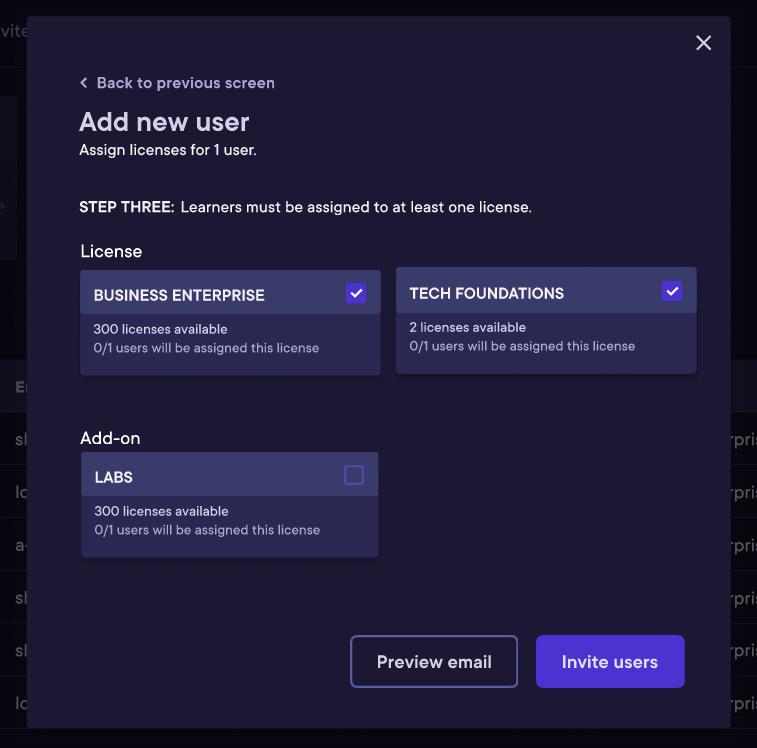Screen dimensions: 757x748
Task: Click Business Enterprise users assigned text
Action: point(206,348)
